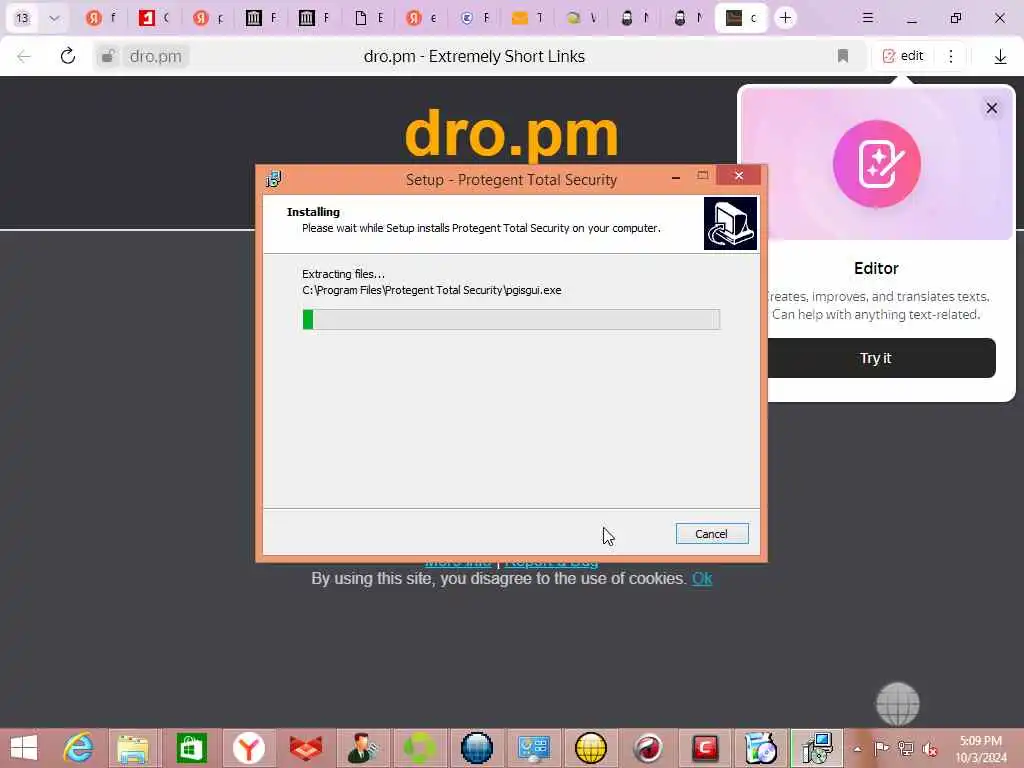Click the dro.pm address field
Viewport: 1024px width, 768px height.
click(155, 56)
